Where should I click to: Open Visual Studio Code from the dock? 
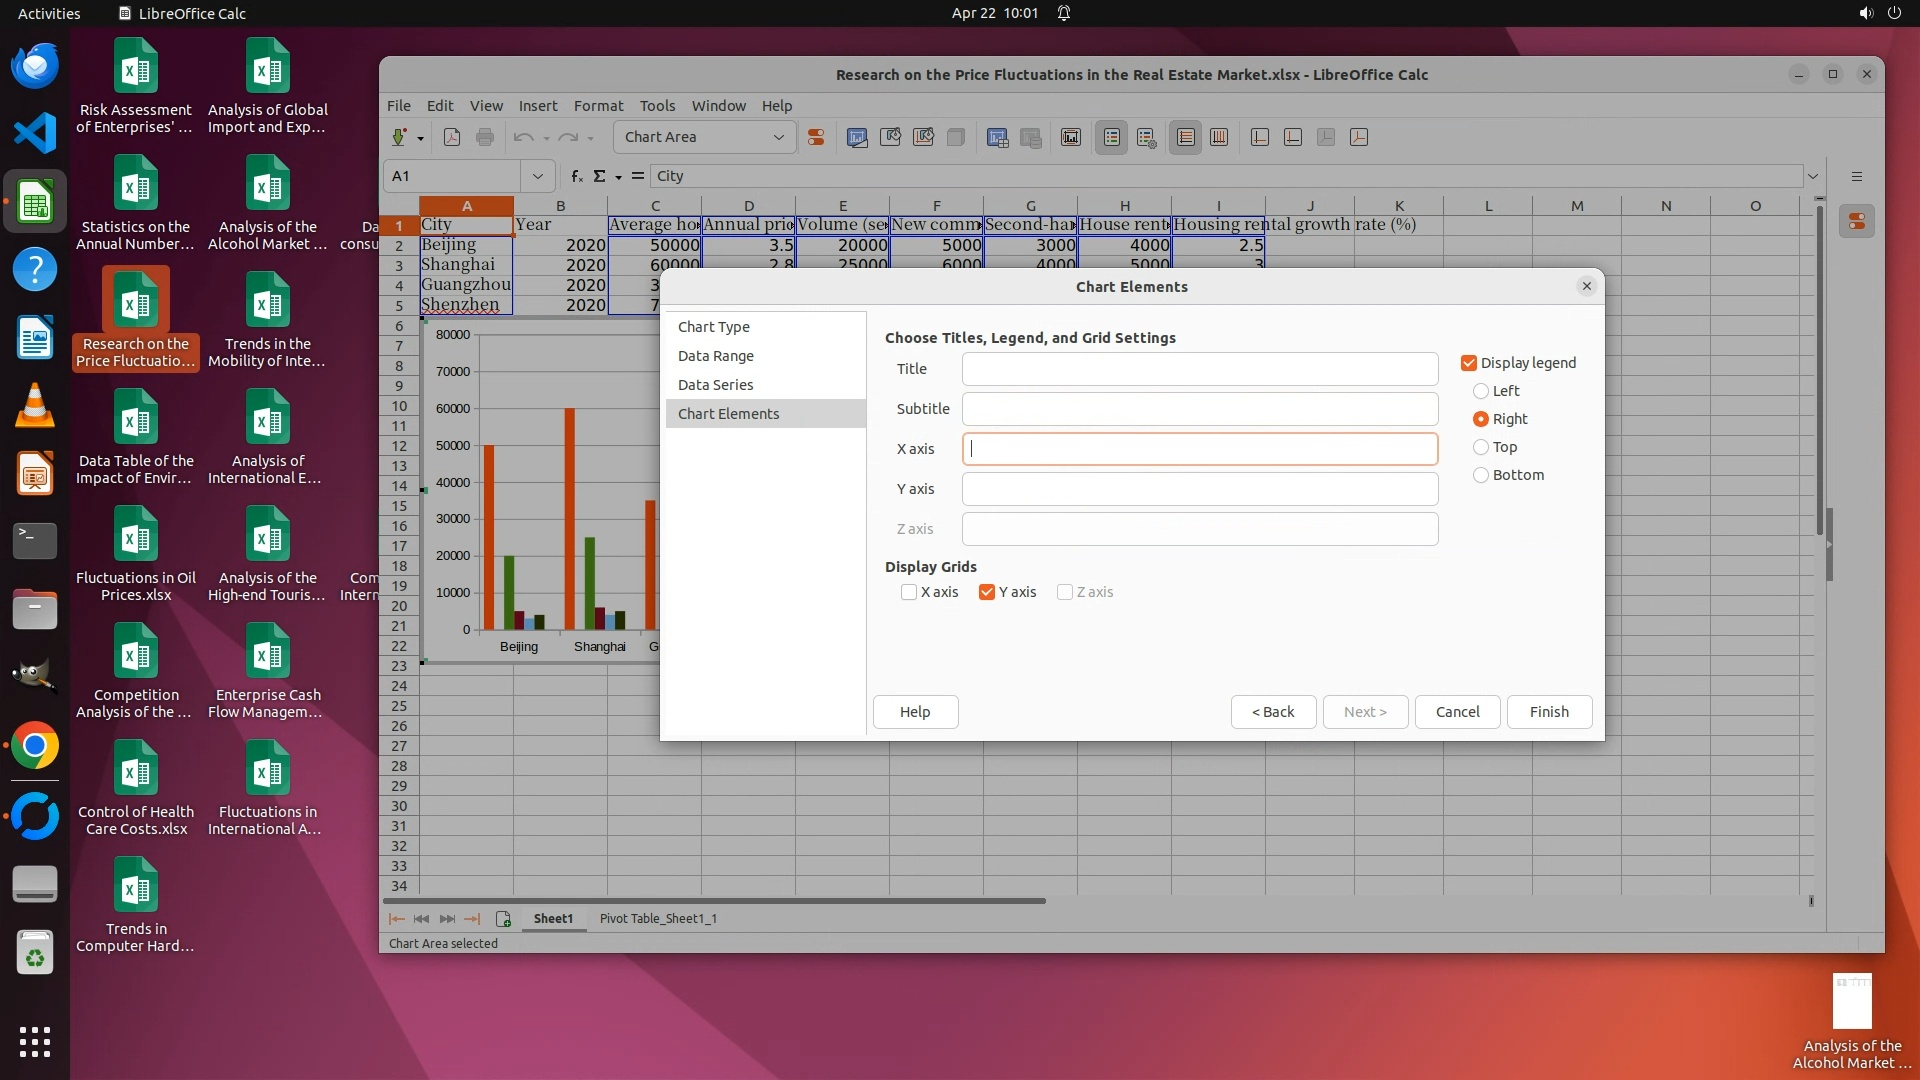pyautogui.click(x=35, y=133)
